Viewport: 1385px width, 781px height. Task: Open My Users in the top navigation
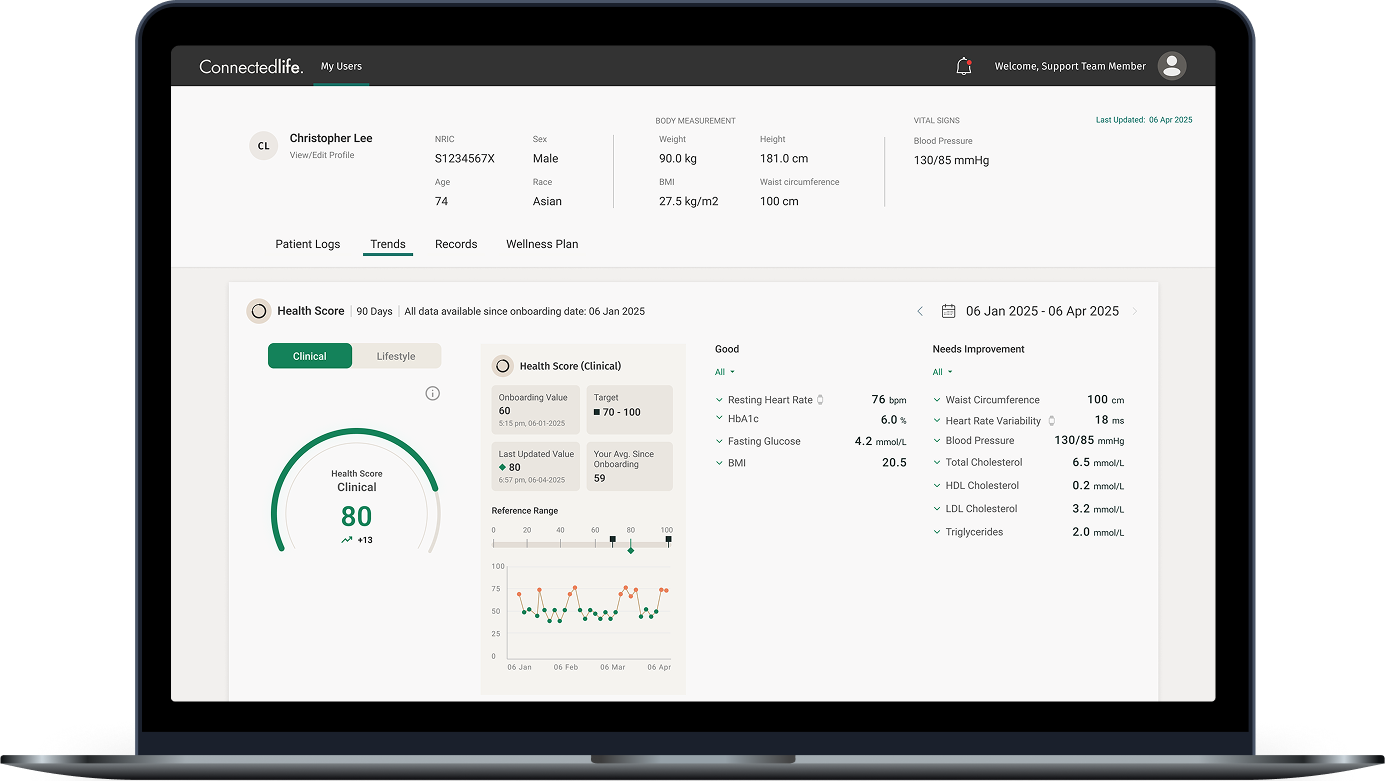pyautogui.click(x=341, y=66)
